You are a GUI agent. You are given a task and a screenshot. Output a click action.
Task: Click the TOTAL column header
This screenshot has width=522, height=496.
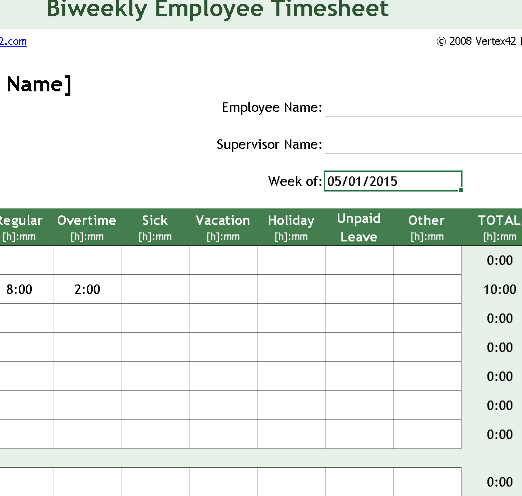click(492, 227)
